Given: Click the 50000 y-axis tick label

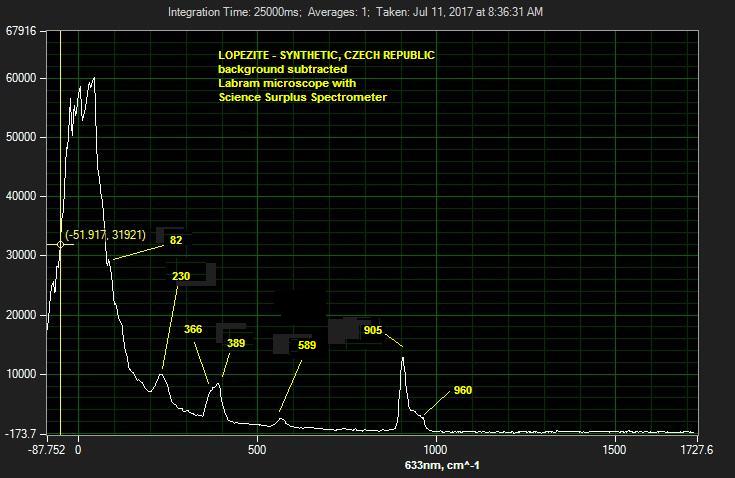Looking at the screenshot, I should (x=21, y=137).
